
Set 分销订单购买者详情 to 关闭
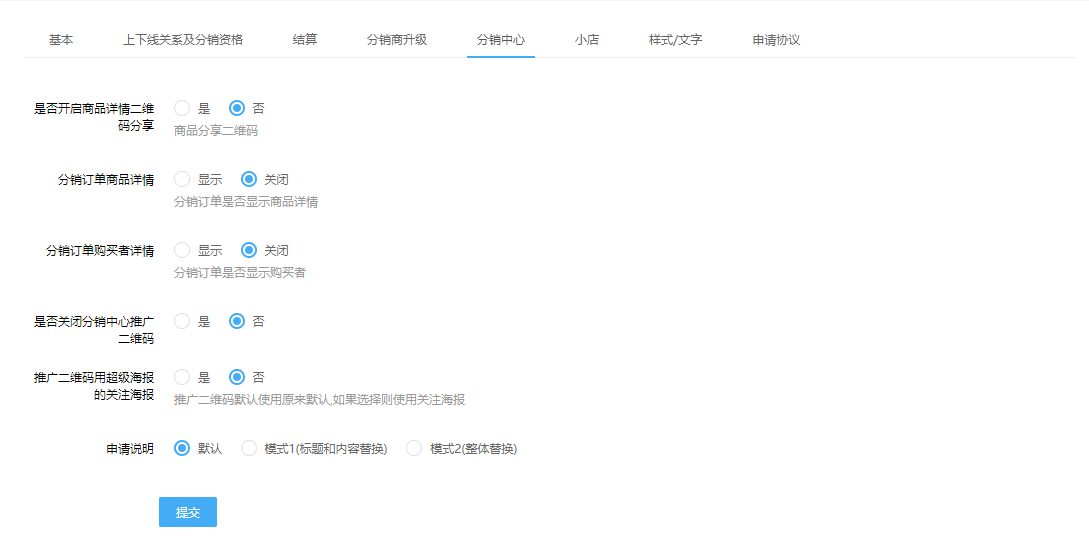pos(249,250)
